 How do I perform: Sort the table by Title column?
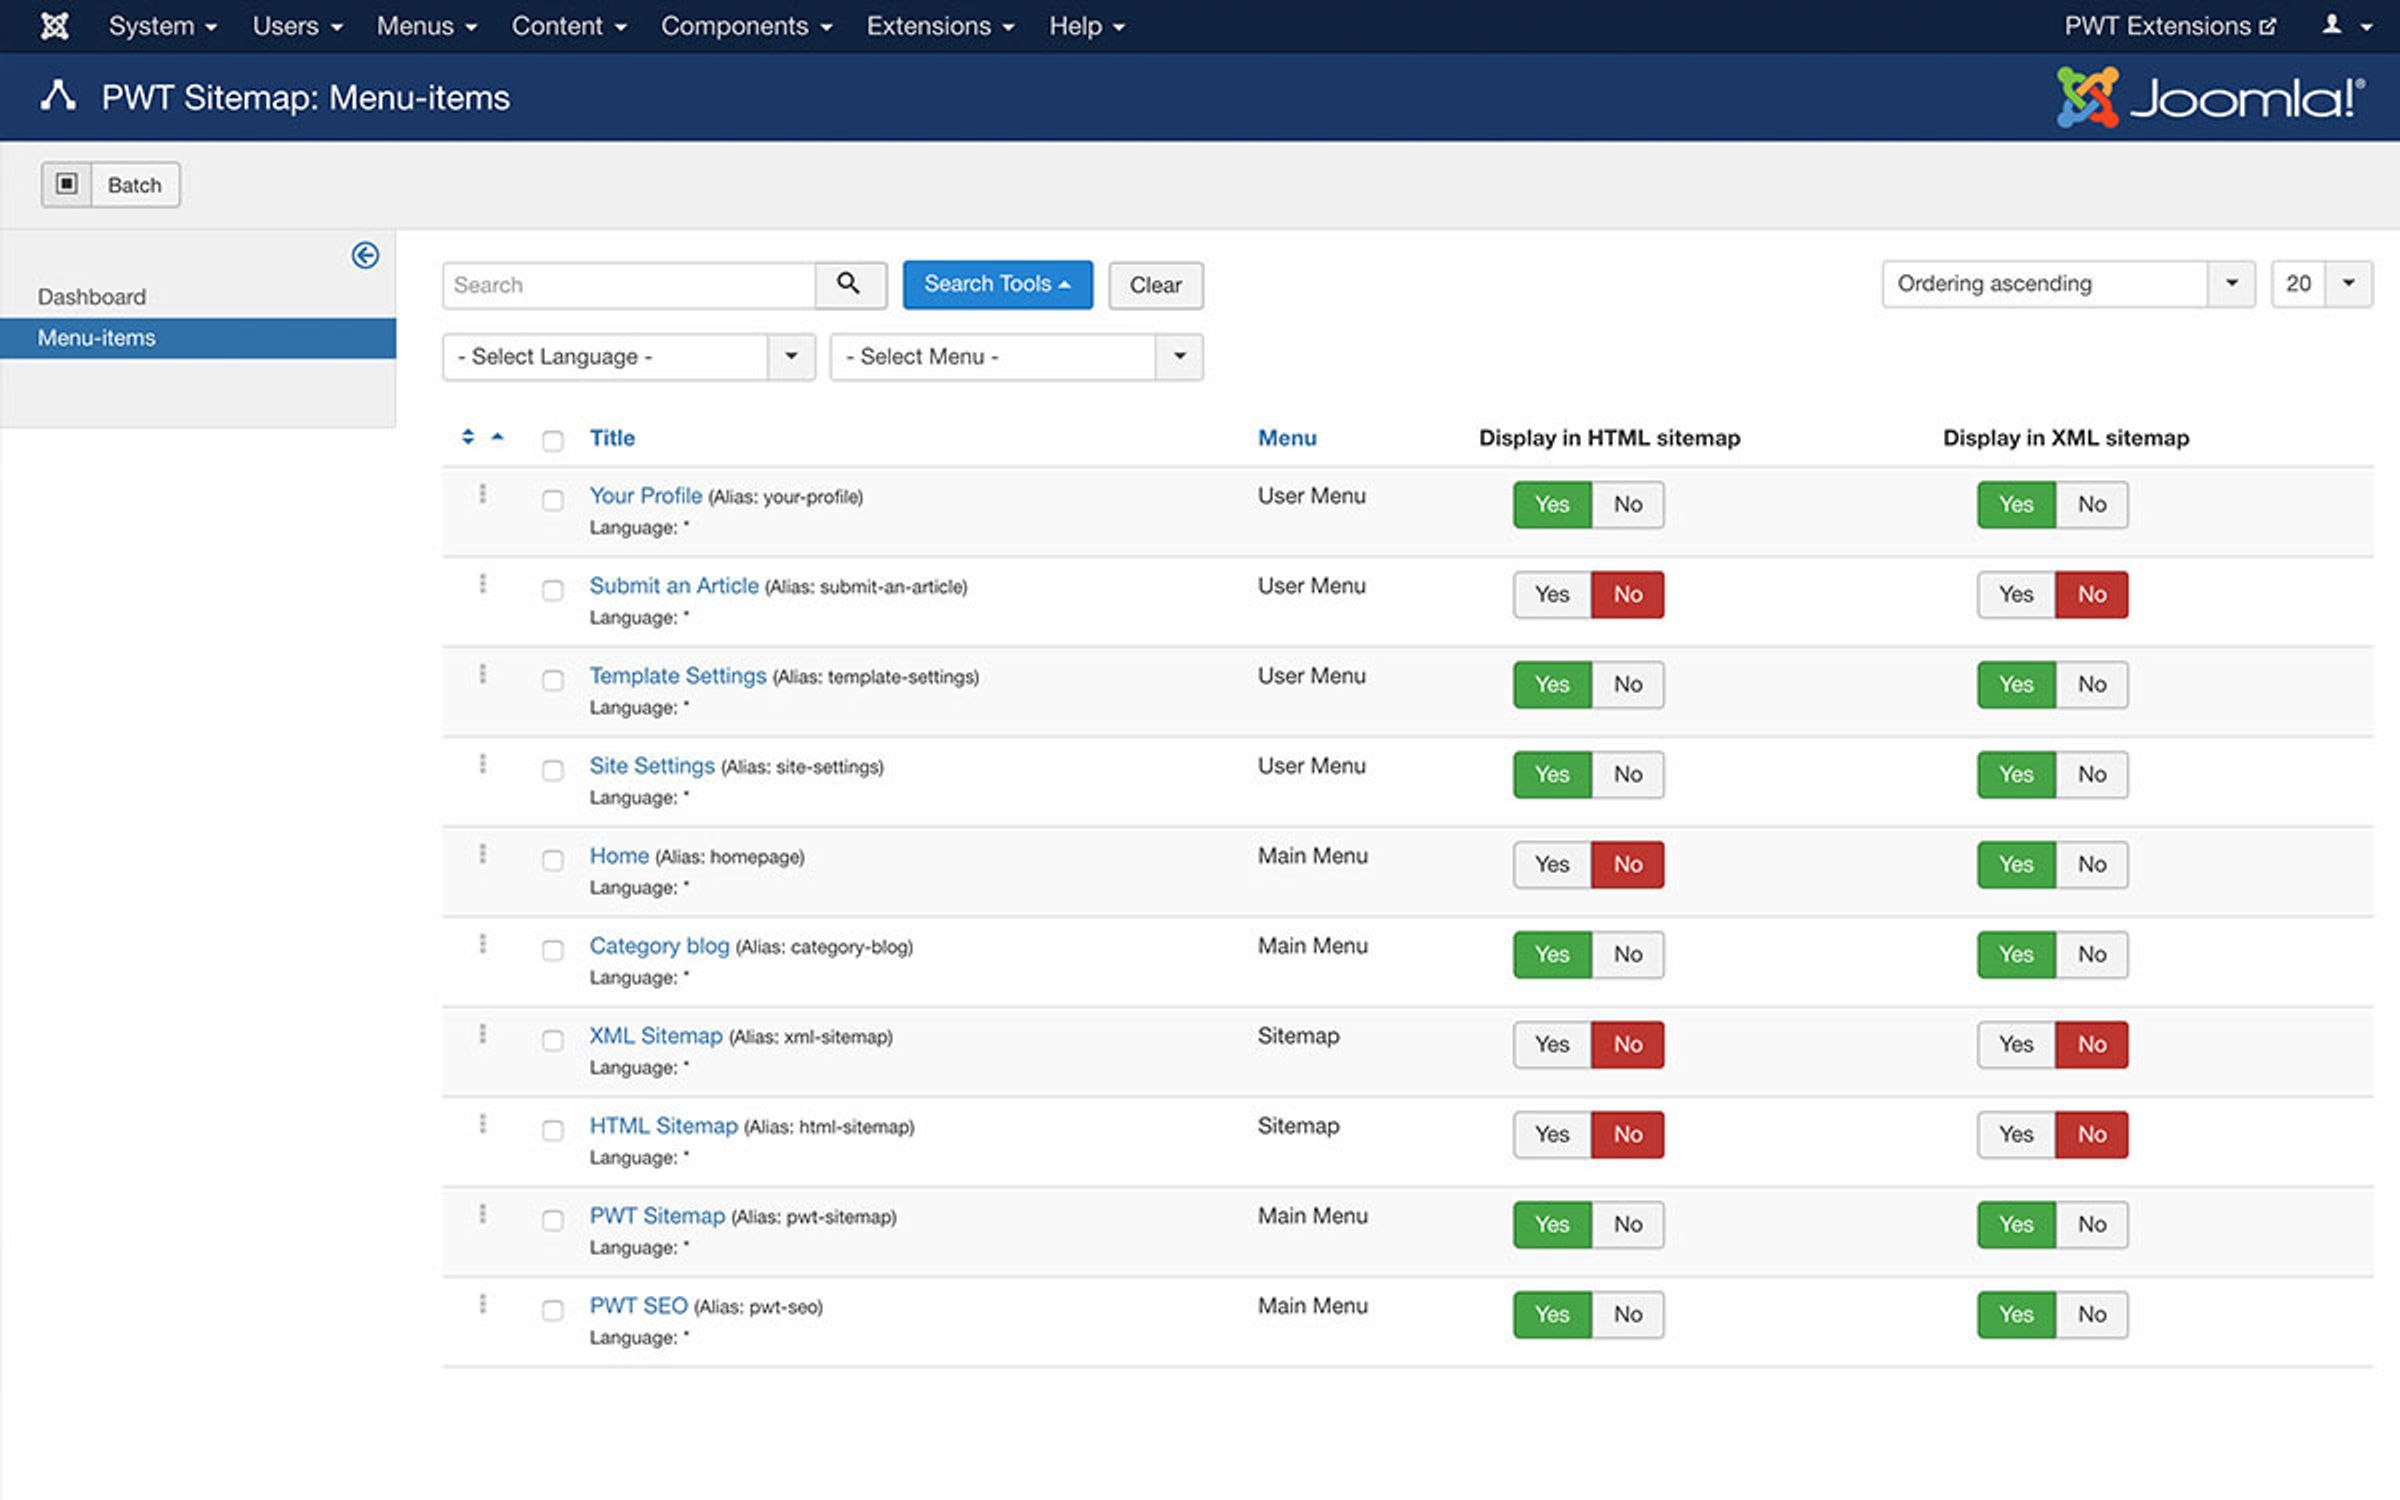point(612,437)
